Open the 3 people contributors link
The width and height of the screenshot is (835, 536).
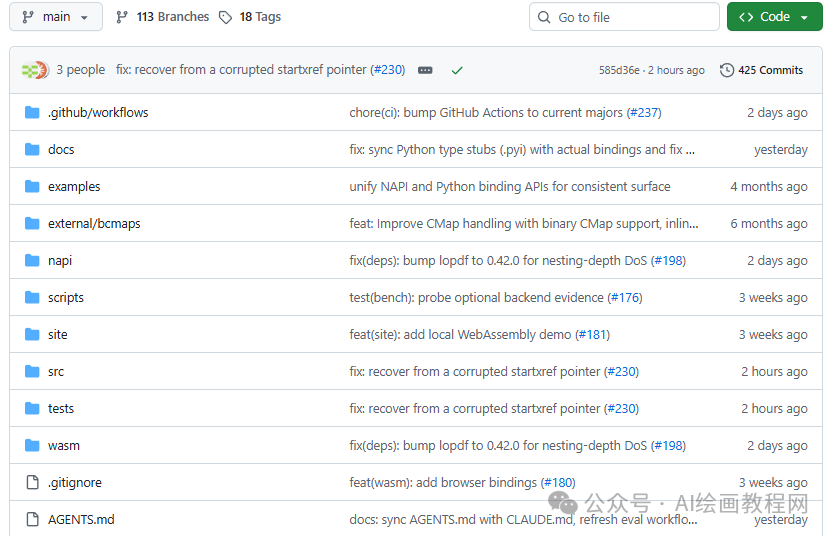click(x=80, y=70)
